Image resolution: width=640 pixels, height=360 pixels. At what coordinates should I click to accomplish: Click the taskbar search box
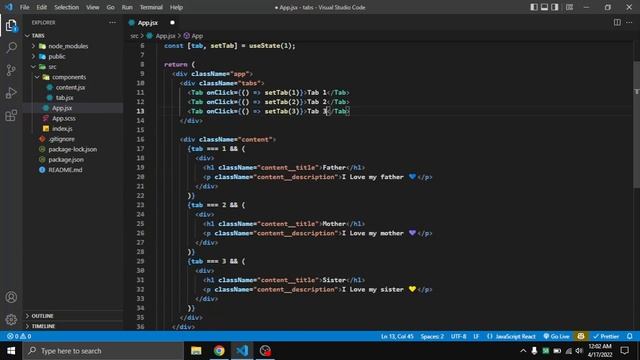click(x=103, y=351)
